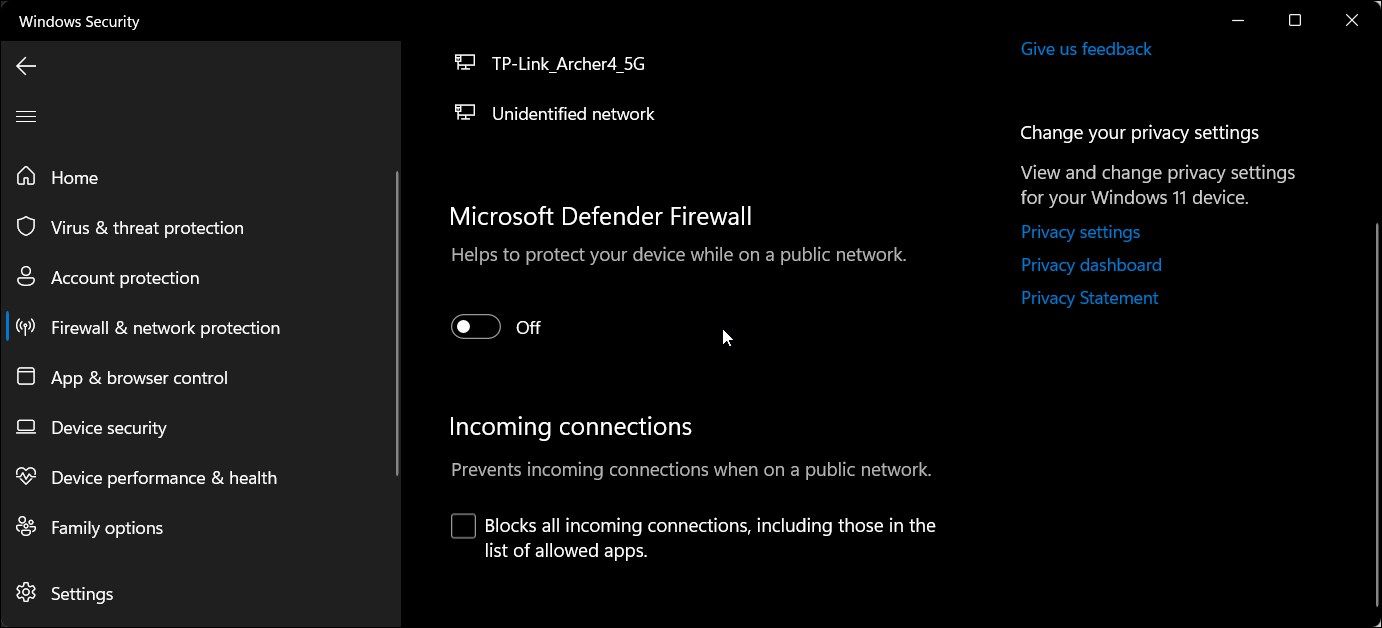This screenshot has height=628, width=1382.
Task: Click the back arrow navigation button
Action: pyautogui.click(x=25, y=66)
